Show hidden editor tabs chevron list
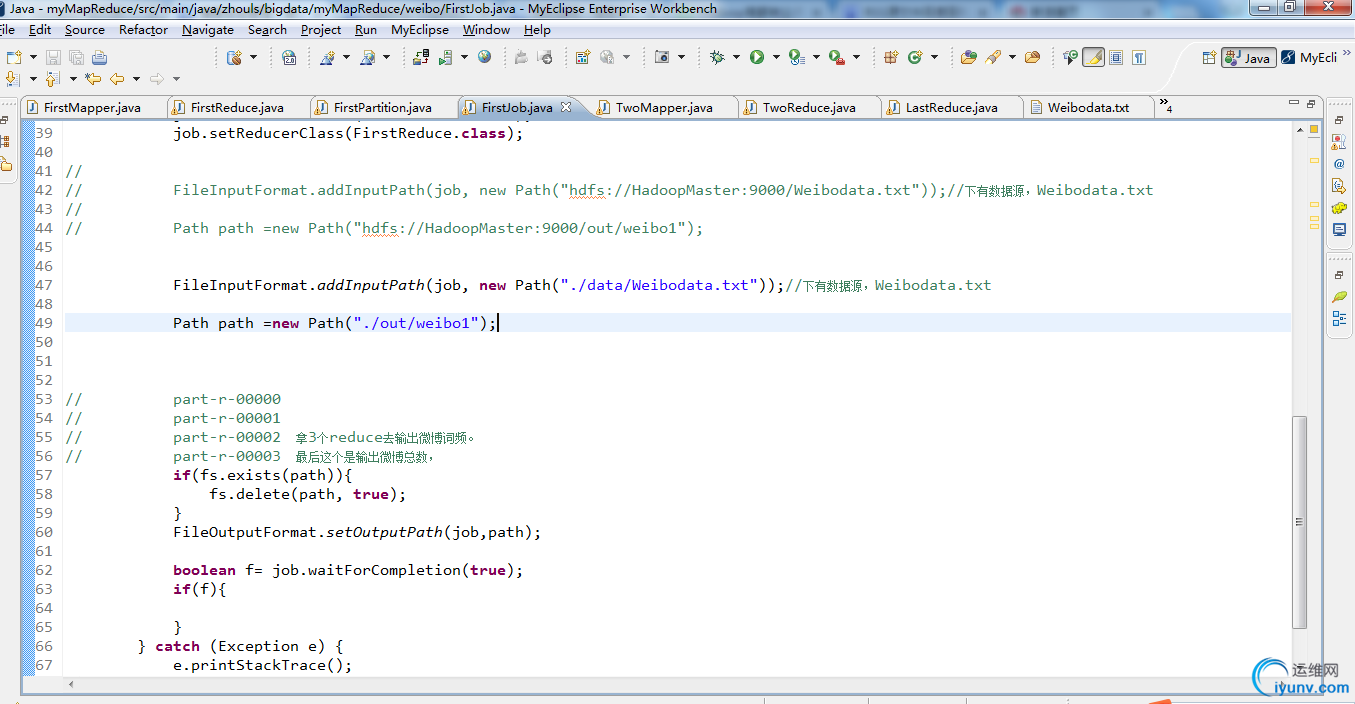1355x704 pixels. click(1165, 105)
